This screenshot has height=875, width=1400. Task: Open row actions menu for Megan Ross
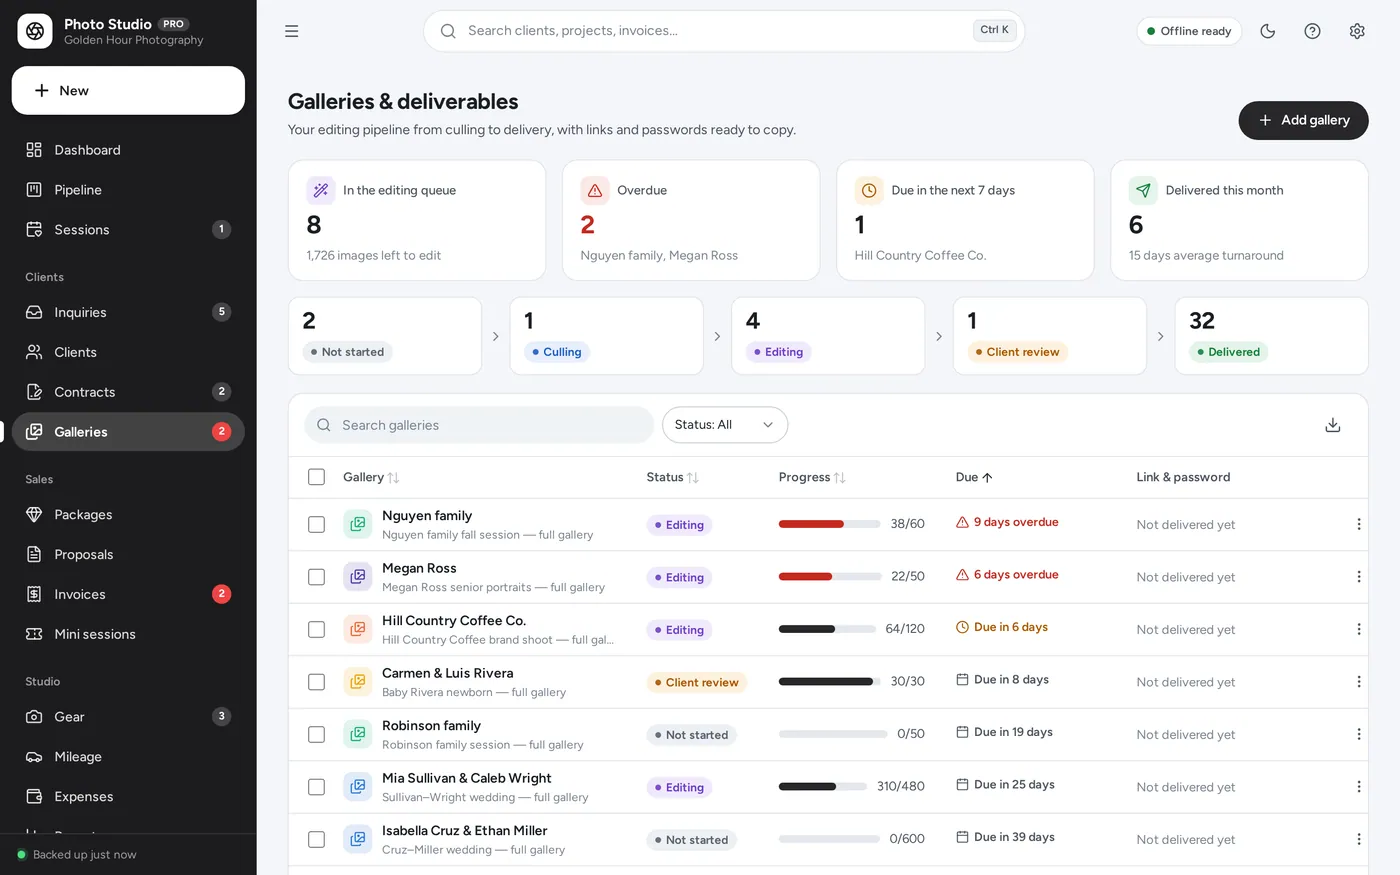pyautogui.click(x=1358, y=577)
